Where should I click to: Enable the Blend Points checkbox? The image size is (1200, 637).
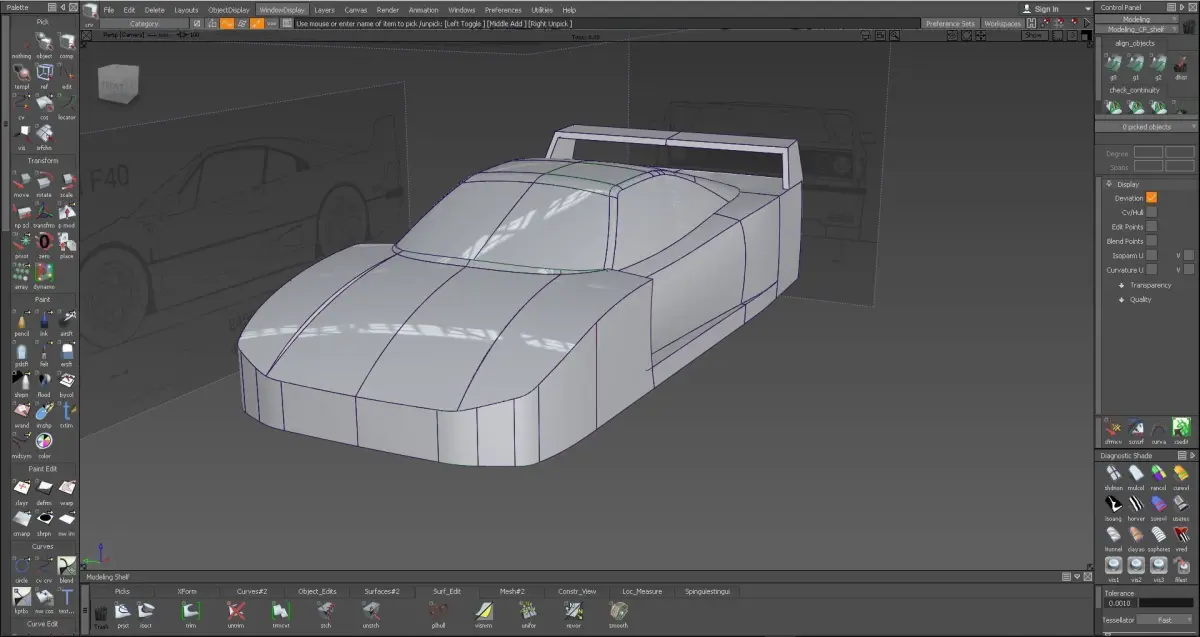pyautogui.click(x=1151, y=241)
